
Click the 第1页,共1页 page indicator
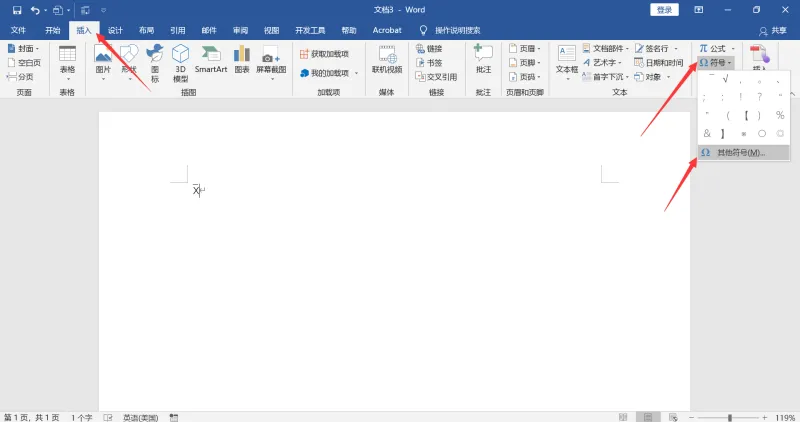pos(32,417)
